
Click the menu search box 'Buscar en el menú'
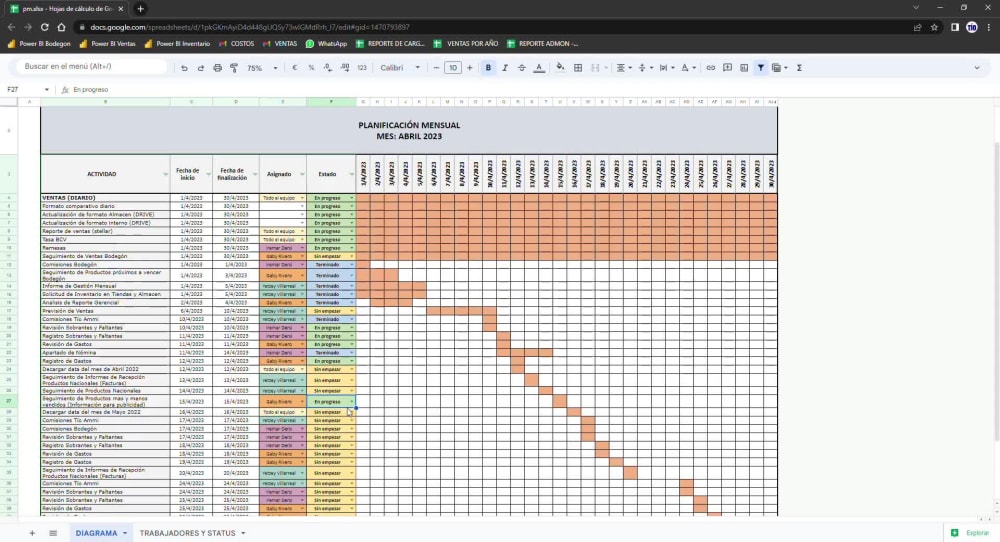tap(91, 66)
